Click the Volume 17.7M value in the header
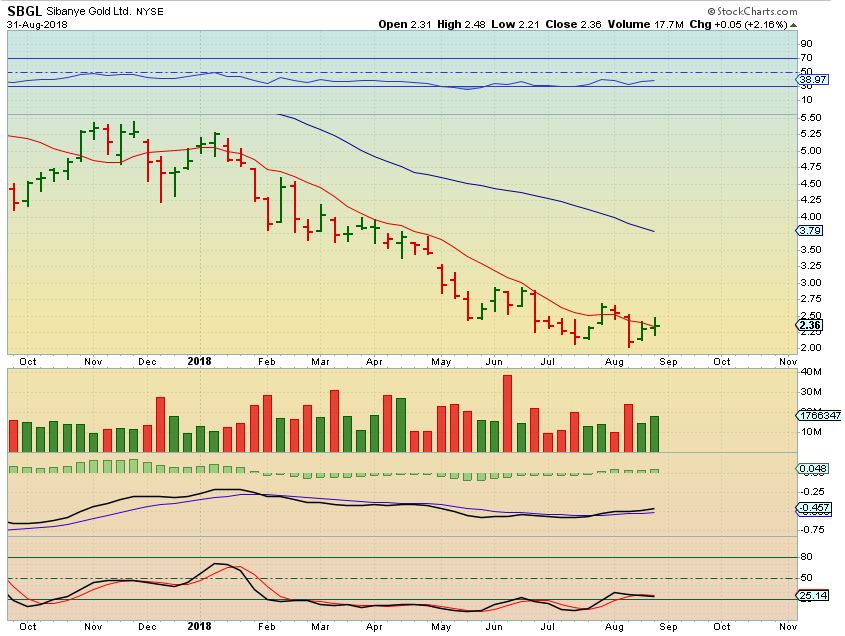Screen dimensions: 845x636 tap(646, 24)
